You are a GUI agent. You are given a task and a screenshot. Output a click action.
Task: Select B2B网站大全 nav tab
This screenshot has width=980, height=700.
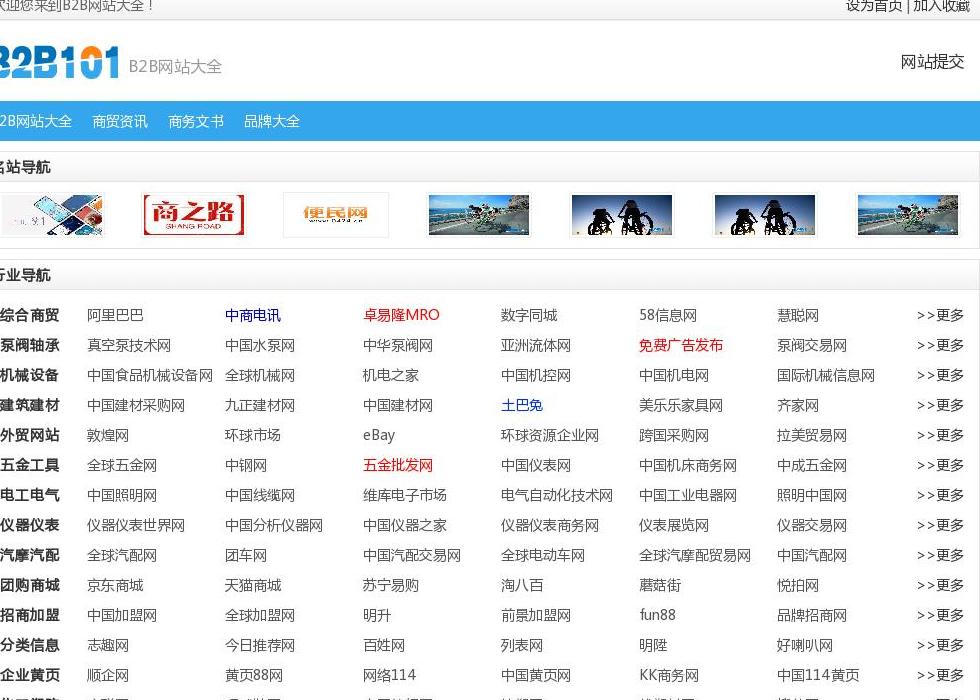[36, 121]
